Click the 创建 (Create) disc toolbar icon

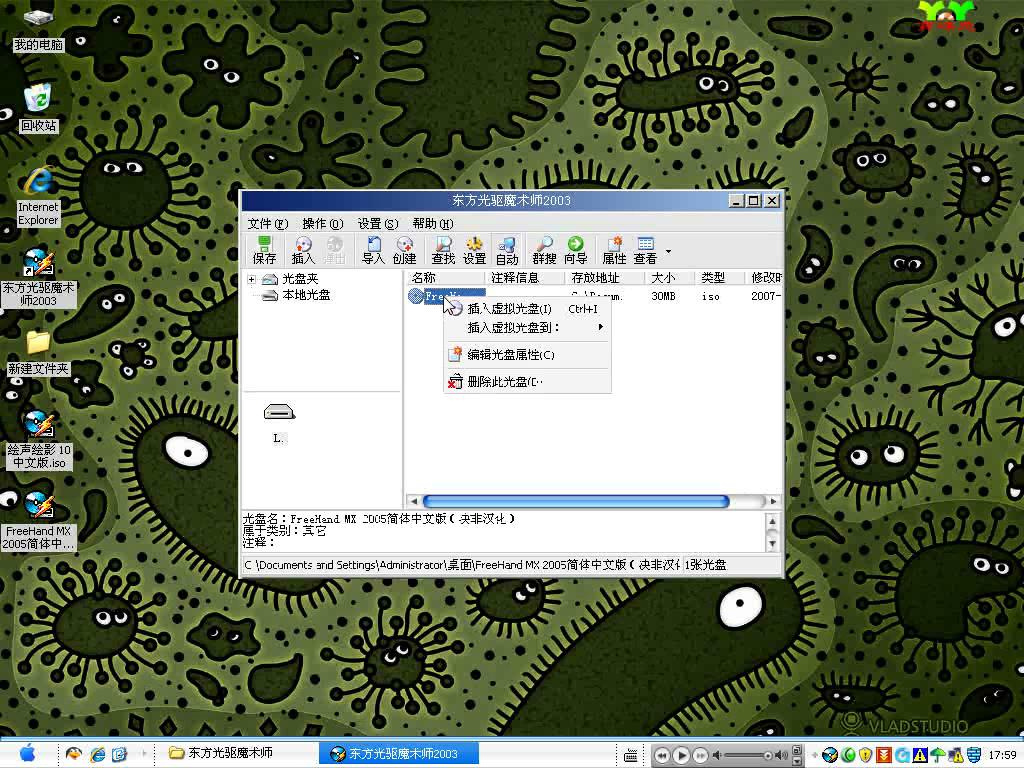[x=405, y=251]
